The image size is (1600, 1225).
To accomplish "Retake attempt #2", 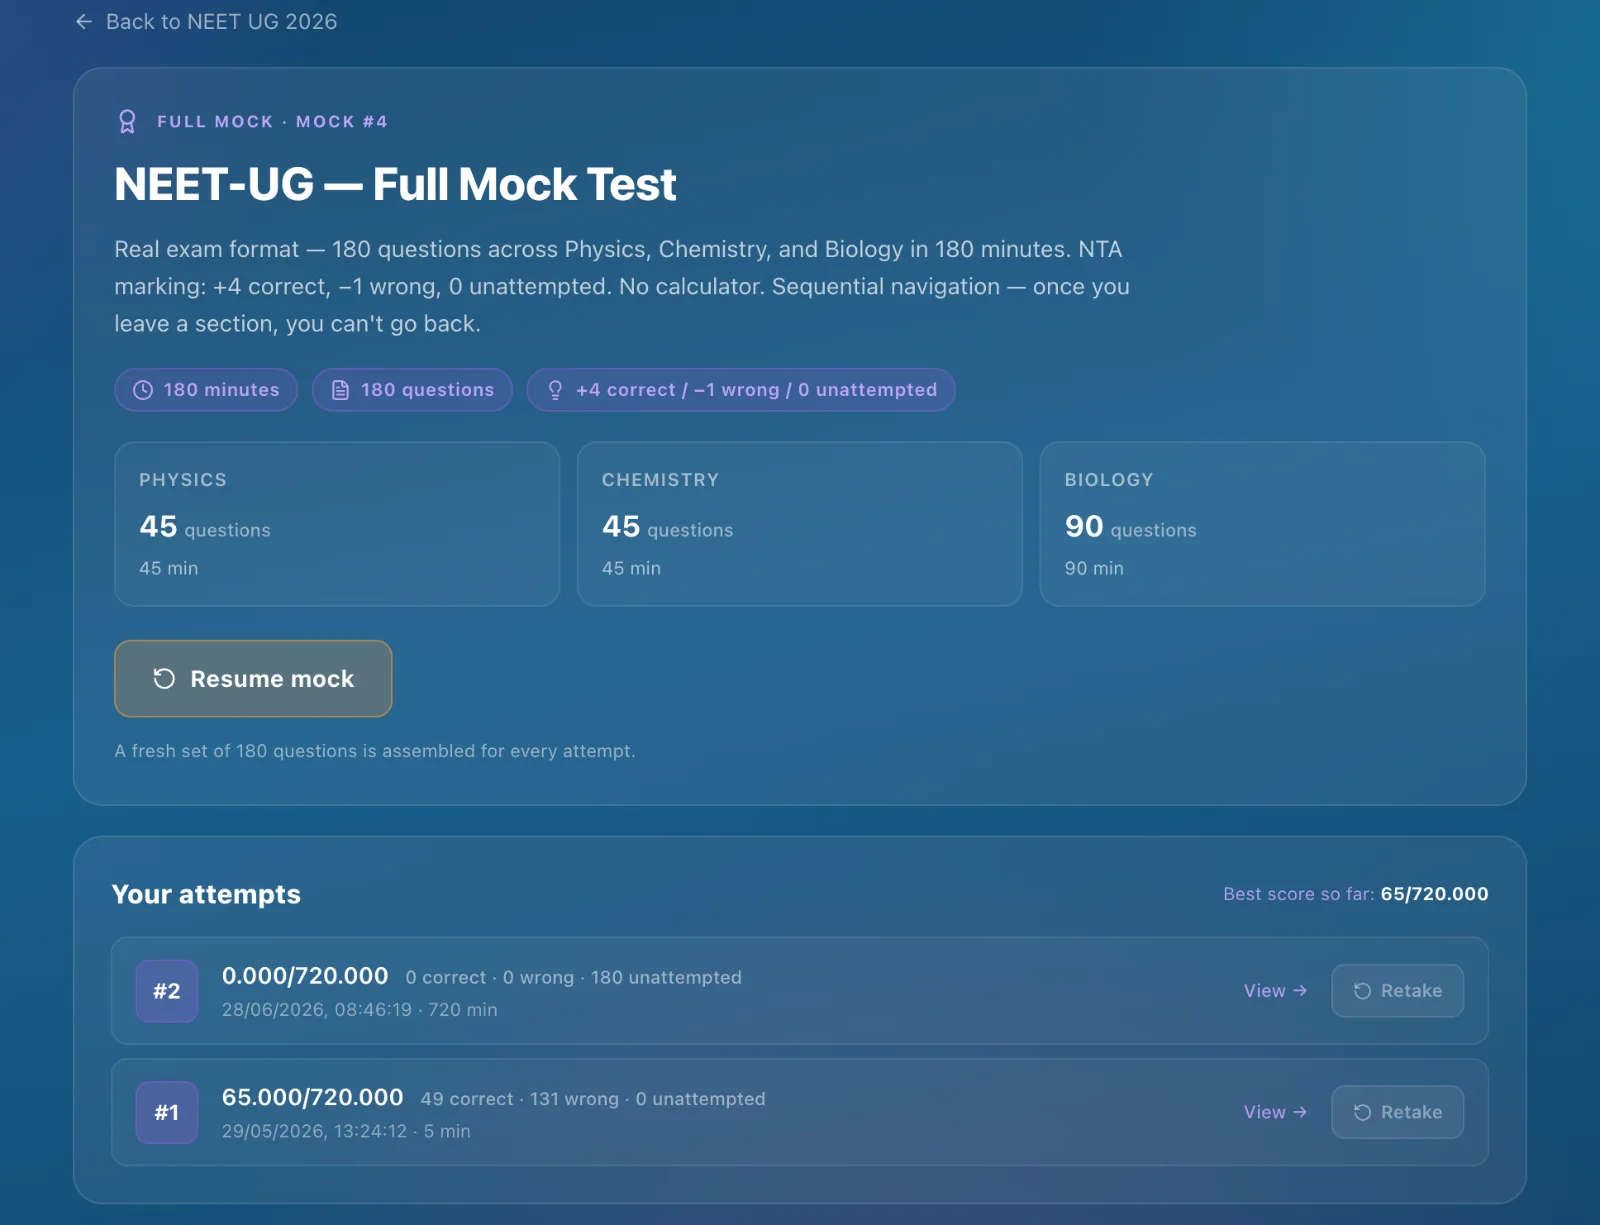I will tap(1397, 991).
